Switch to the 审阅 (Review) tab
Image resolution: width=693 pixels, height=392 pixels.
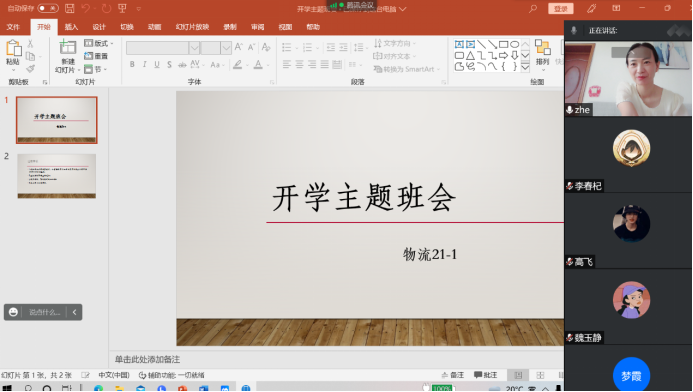pos(258,27)
